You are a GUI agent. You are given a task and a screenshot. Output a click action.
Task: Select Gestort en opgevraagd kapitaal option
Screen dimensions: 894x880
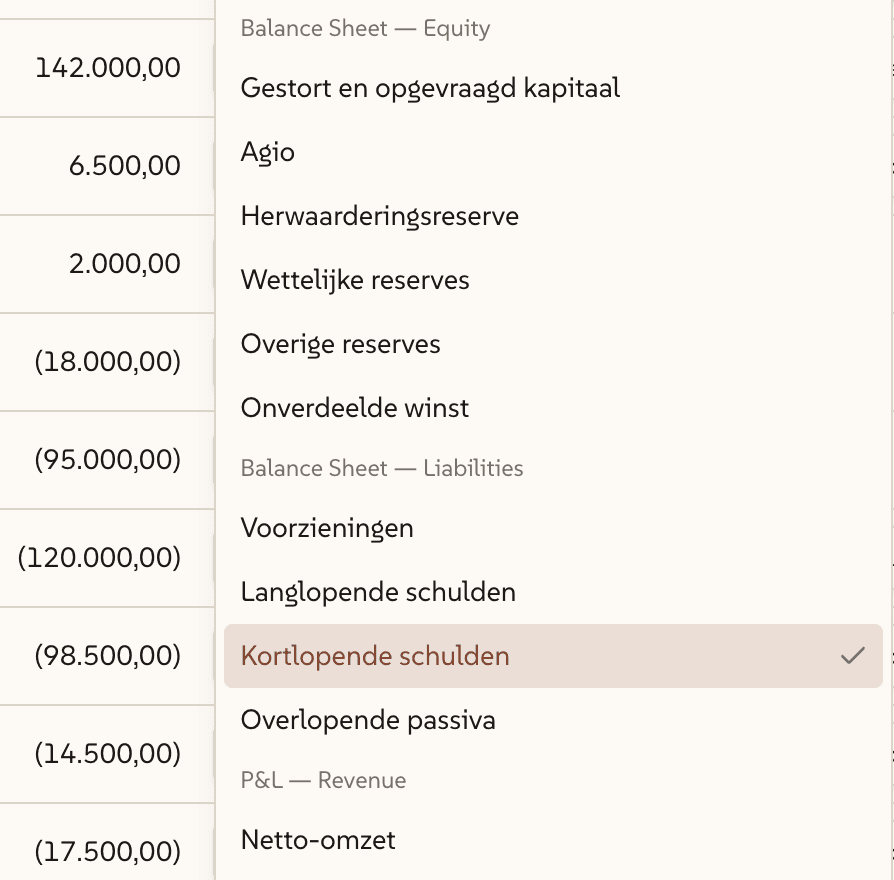tap(430, 88)
